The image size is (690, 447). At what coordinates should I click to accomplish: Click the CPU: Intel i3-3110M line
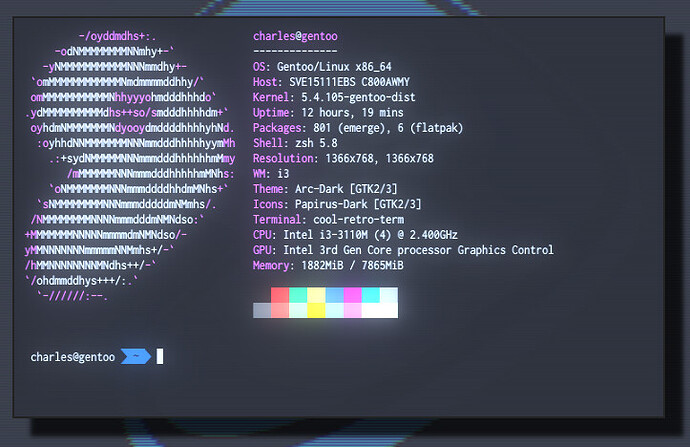tap(355, 235)
